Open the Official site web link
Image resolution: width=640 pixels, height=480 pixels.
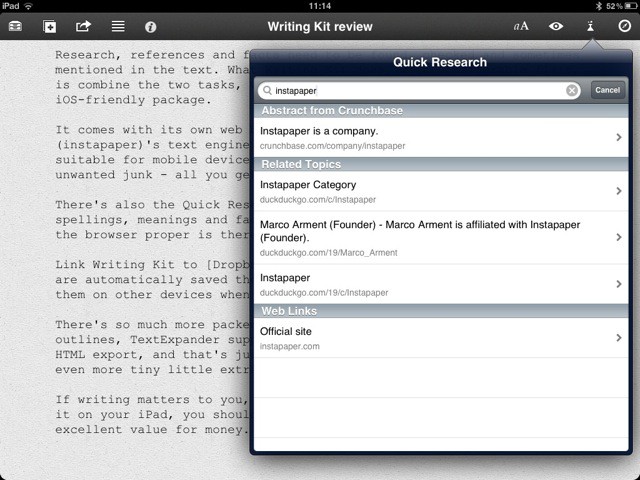click(440, 338)
